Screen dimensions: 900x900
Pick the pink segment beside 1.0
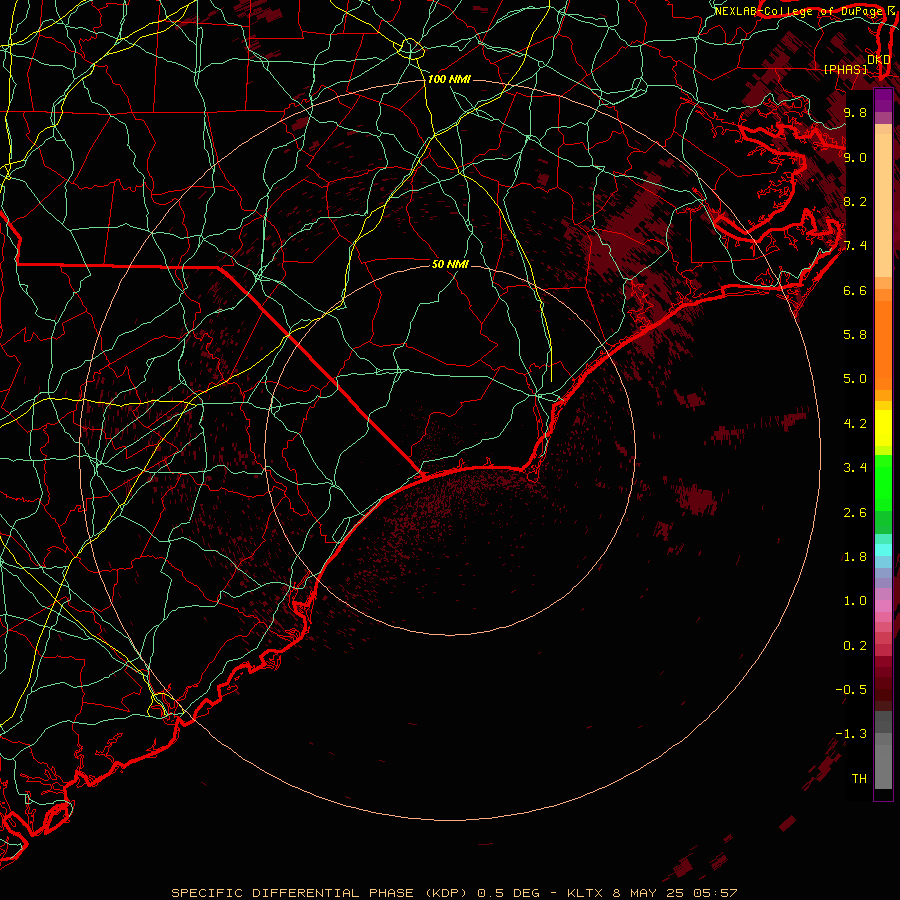(883, 606)
